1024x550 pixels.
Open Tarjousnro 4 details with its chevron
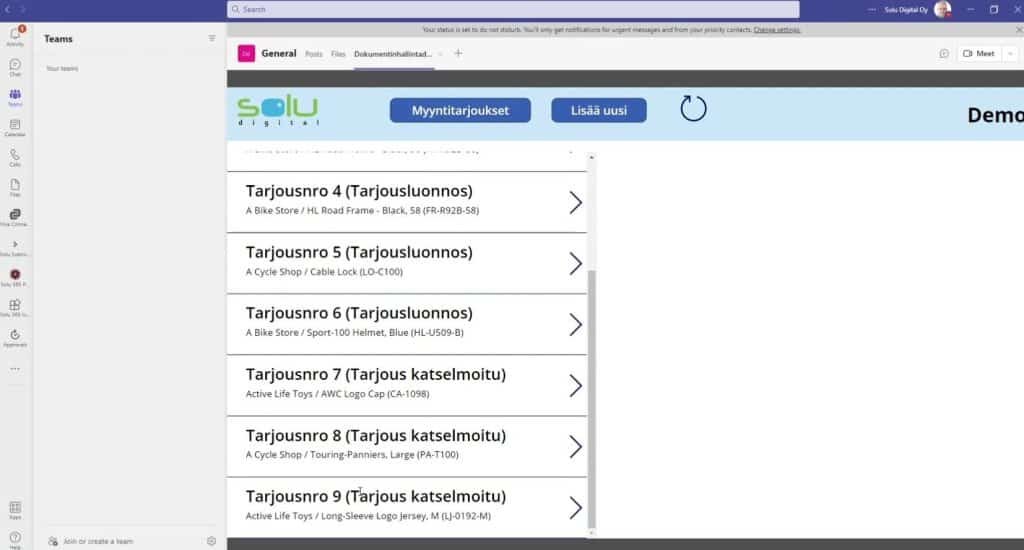(x=575, y=202)
